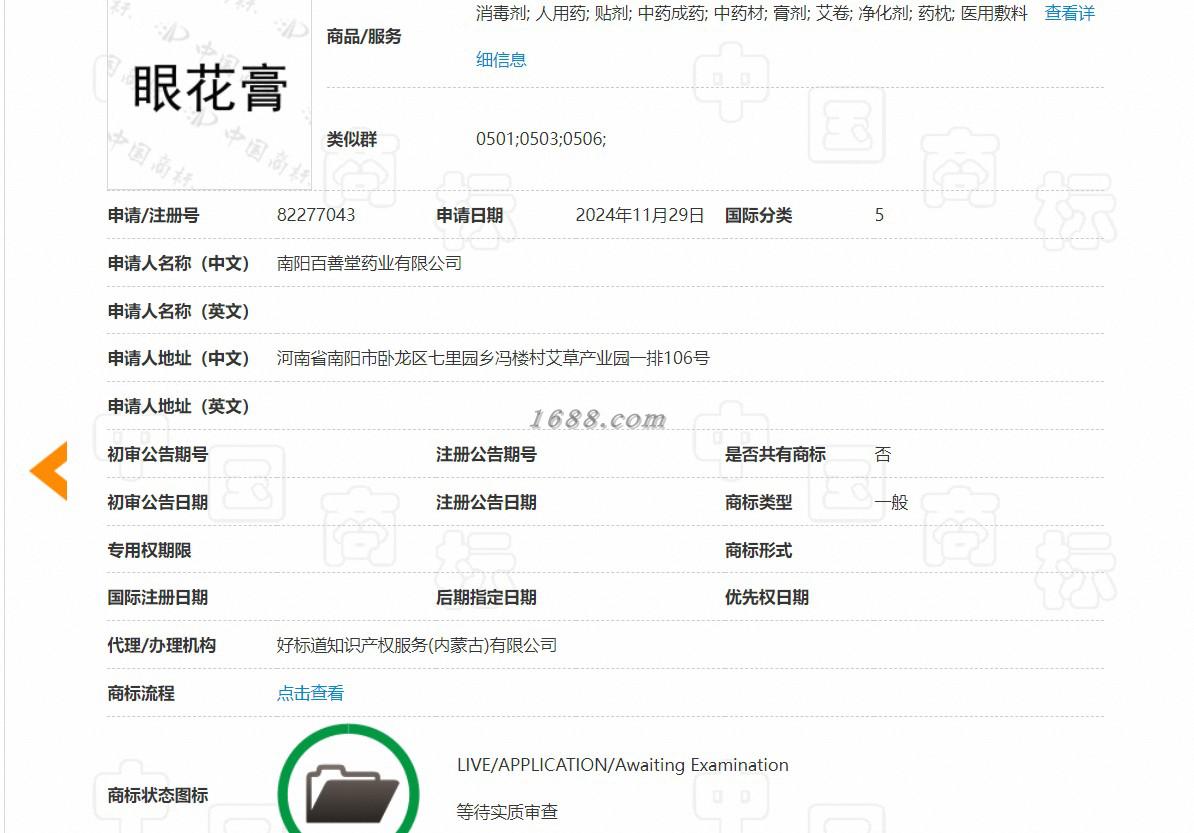
Task: Click applicant name 南阳百善堂药业有限公司
Action: pos(369,263)
